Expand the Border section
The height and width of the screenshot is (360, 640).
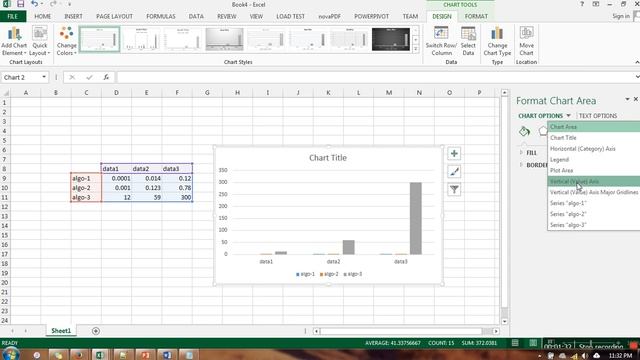pos(533,165)
